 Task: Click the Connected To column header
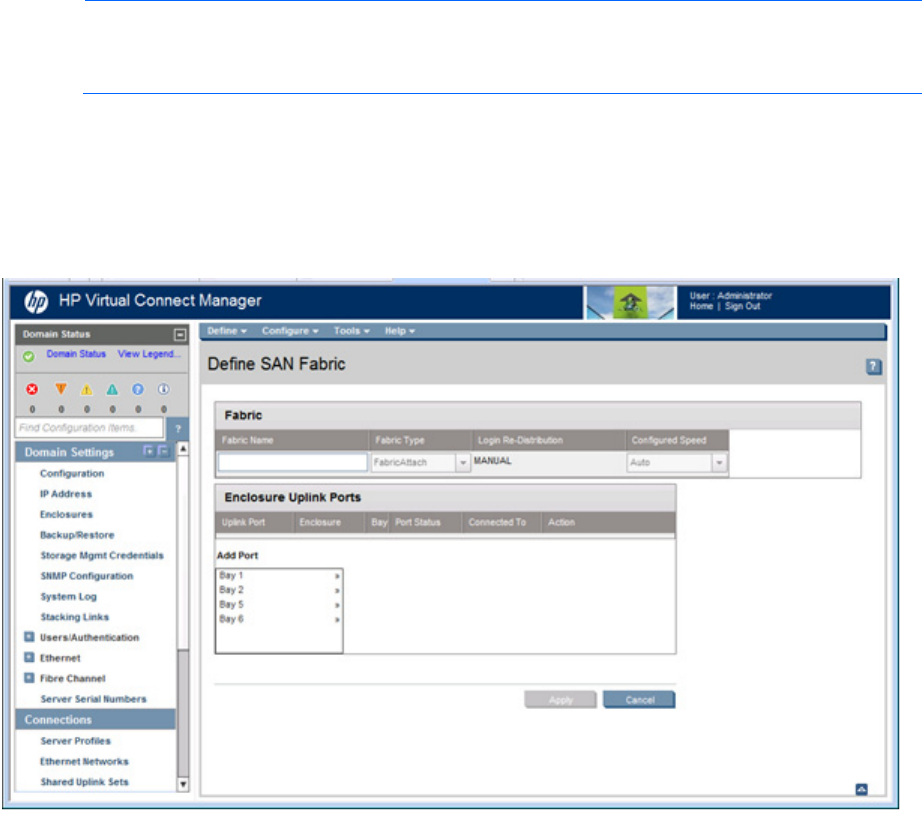497,522
